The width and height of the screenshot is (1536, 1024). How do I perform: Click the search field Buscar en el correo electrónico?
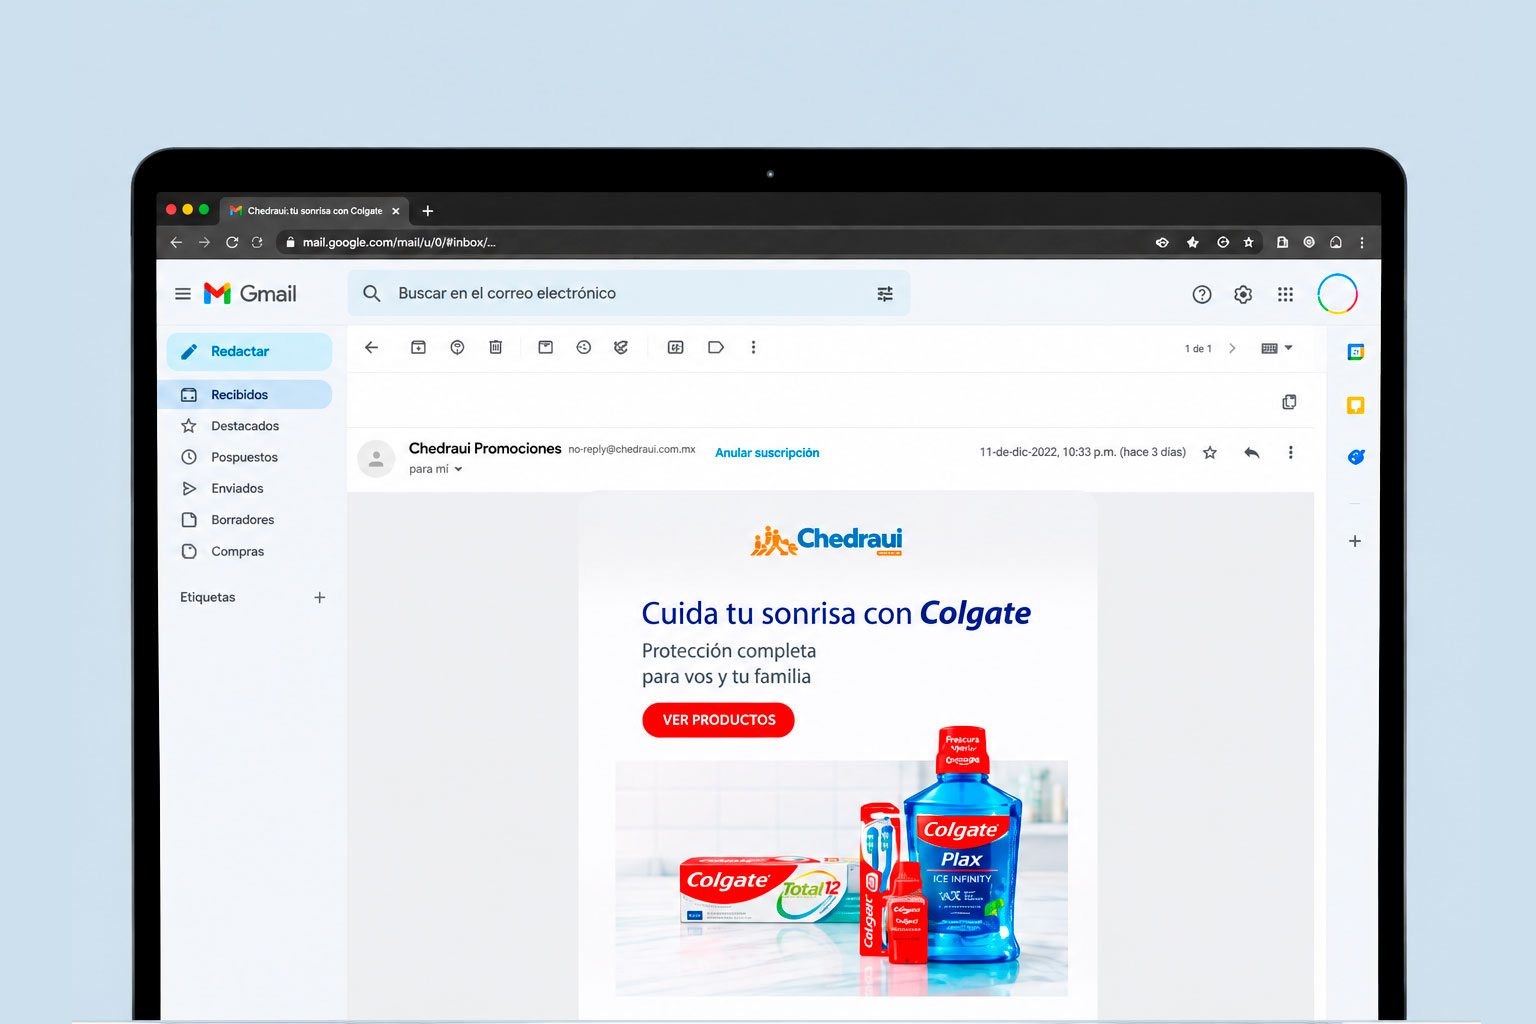point(628,293)
